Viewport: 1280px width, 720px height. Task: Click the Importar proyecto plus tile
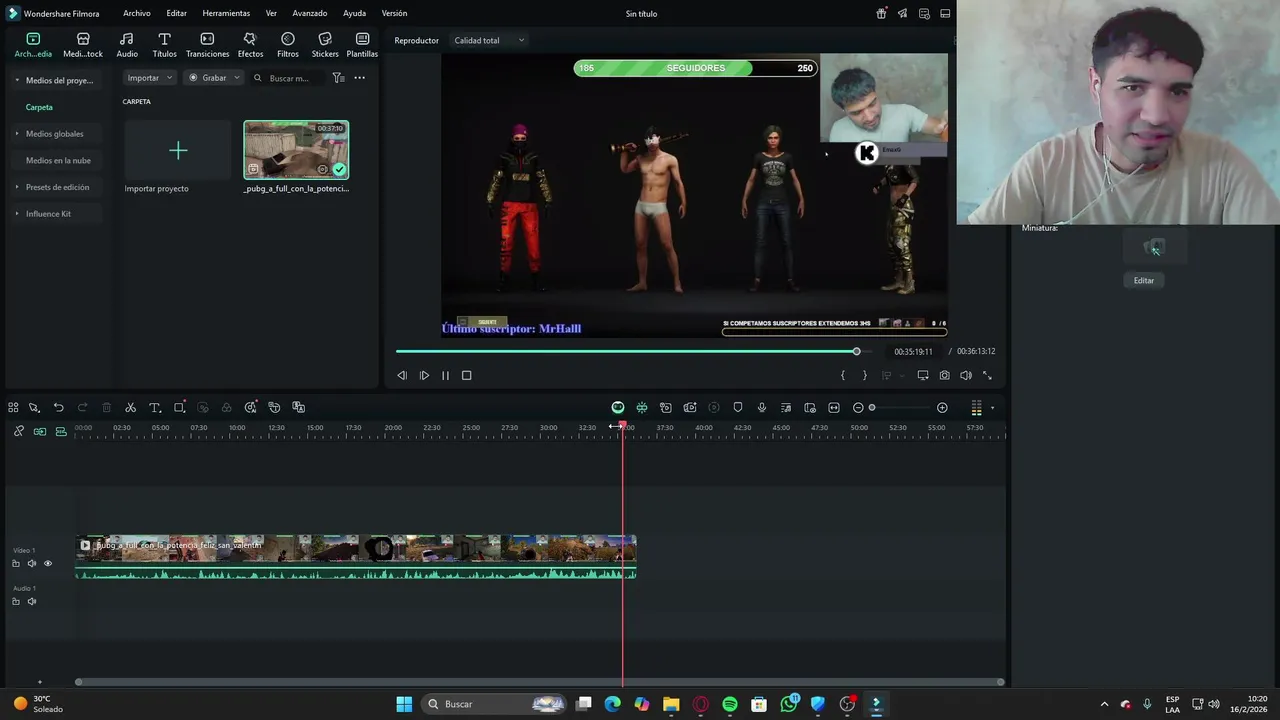pyautogui.click(x=178, y=150)
